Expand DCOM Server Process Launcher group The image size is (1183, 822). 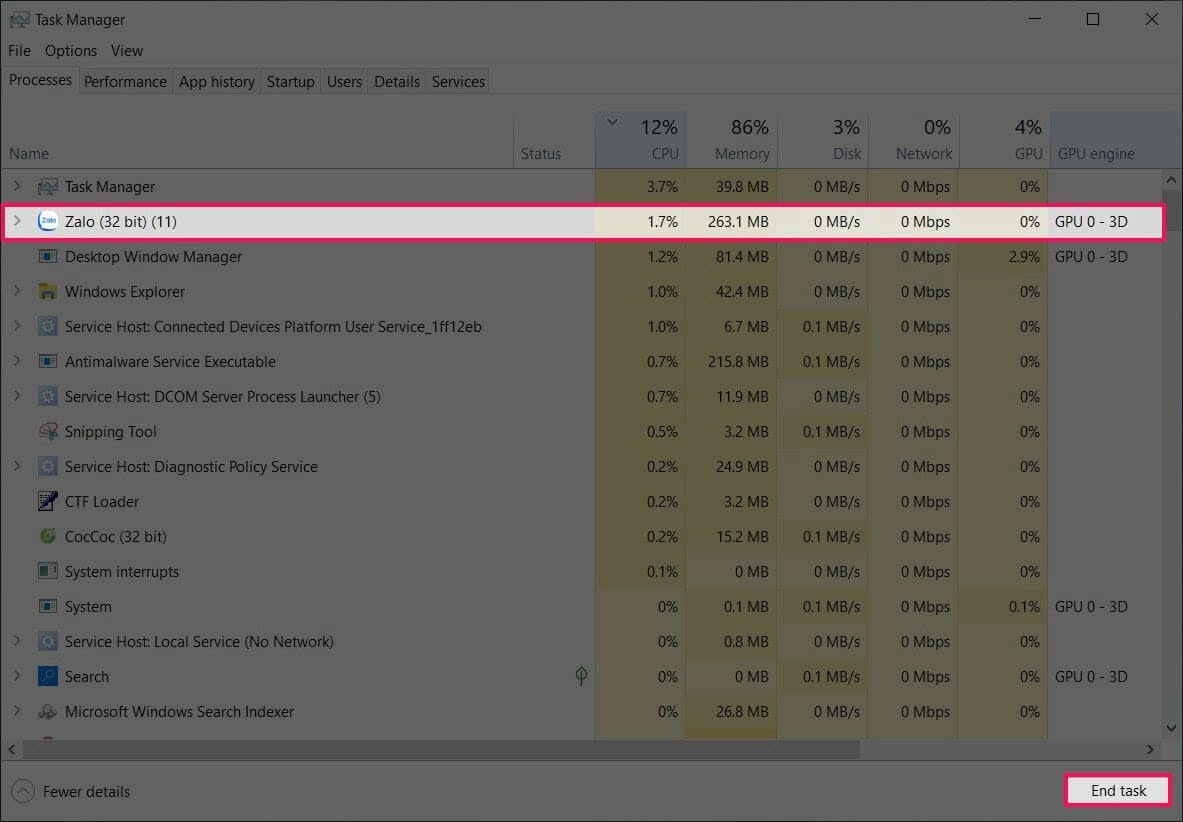click(x=17, y=396)
